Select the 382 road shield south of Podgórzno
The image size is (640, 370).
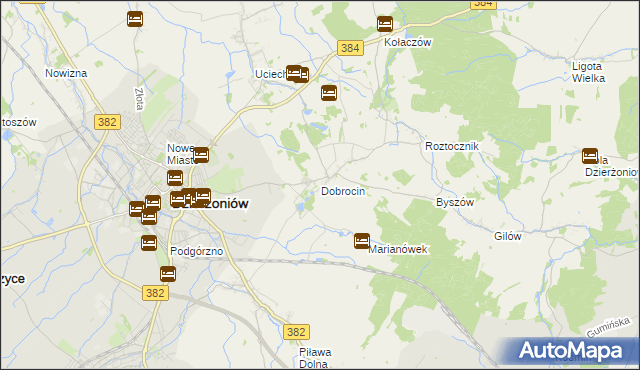[156, 293]
